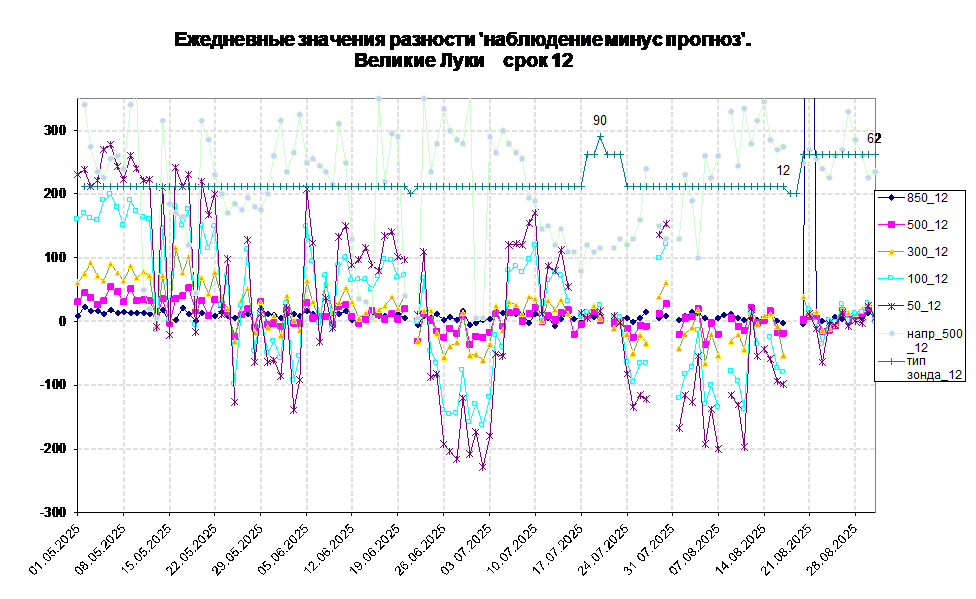Select the 100_12 legend text label

[927, 279]
